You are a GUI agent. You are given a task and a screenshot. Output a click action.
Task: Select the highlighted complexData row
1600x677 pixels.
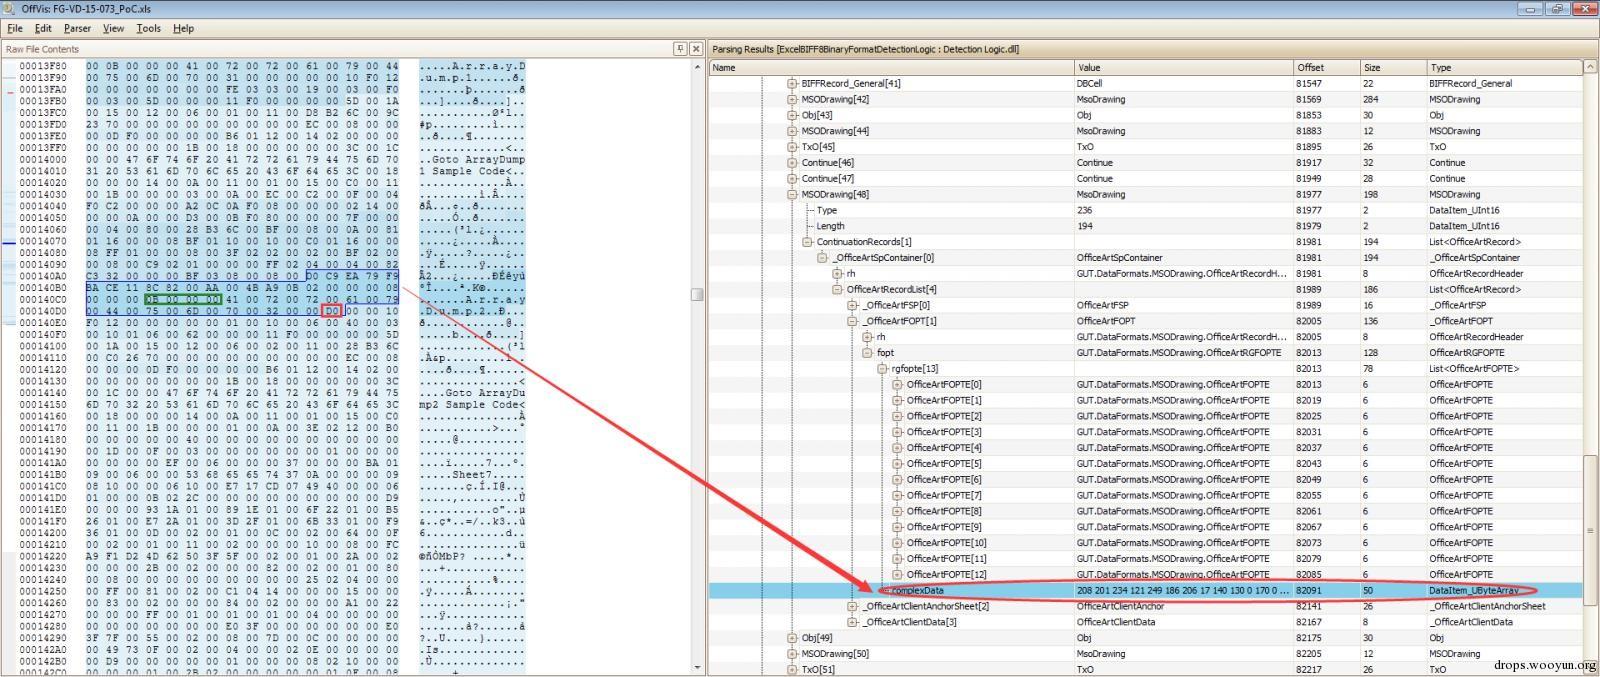click(1146, 590)
